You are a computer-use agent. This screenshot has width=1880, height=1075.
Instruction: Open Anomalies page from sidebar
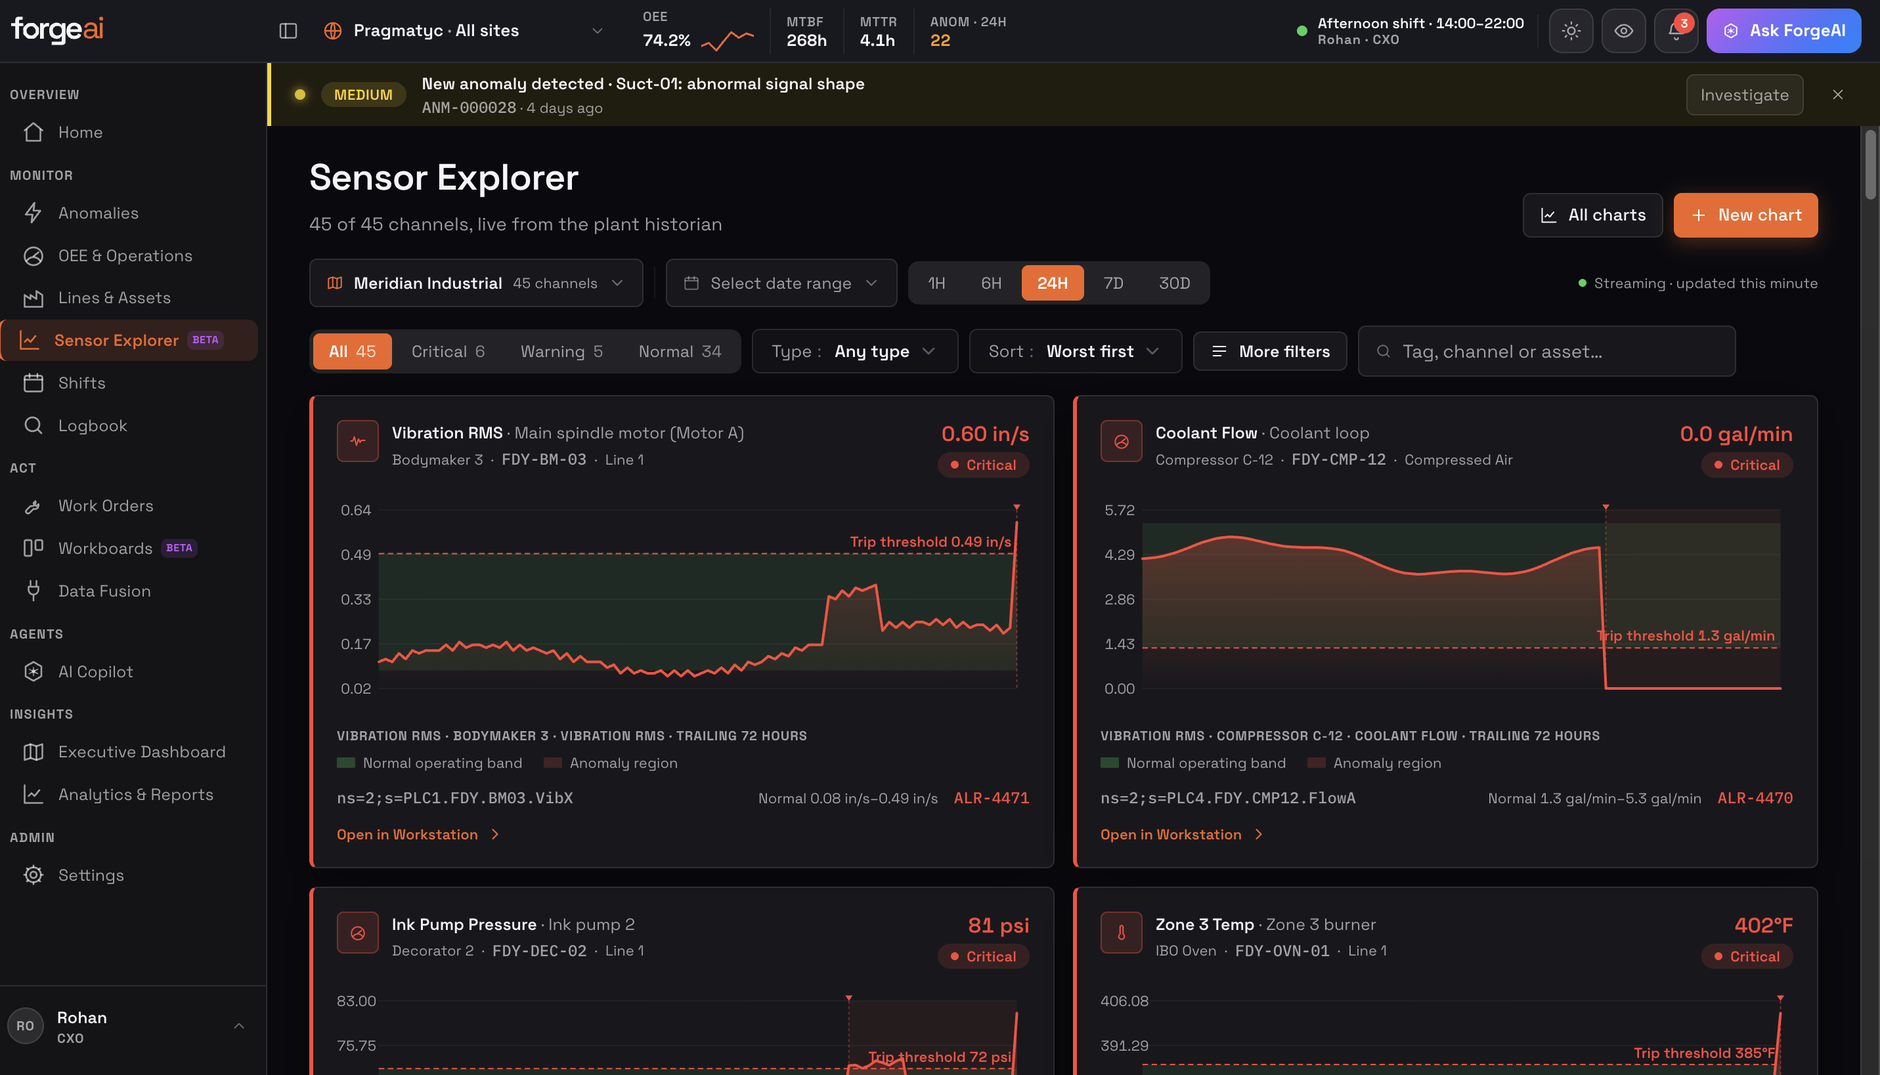point(129,213)
